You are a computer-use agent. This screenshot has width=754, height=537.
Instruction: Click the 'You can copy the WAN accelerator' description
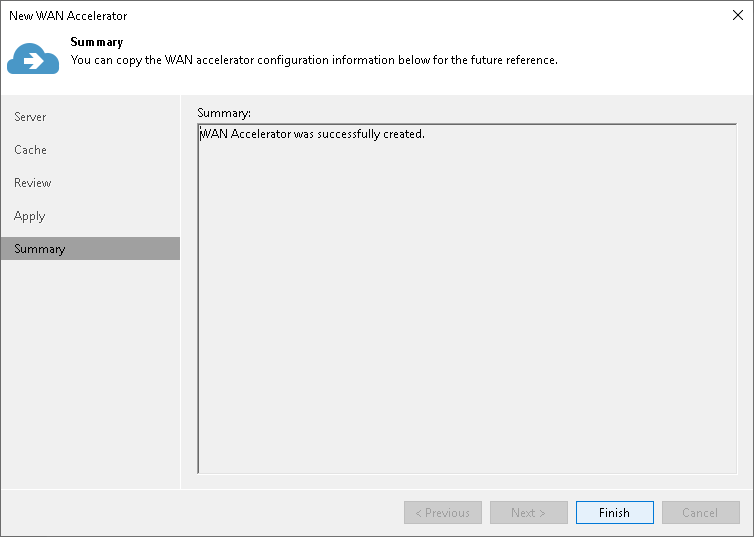314,60
